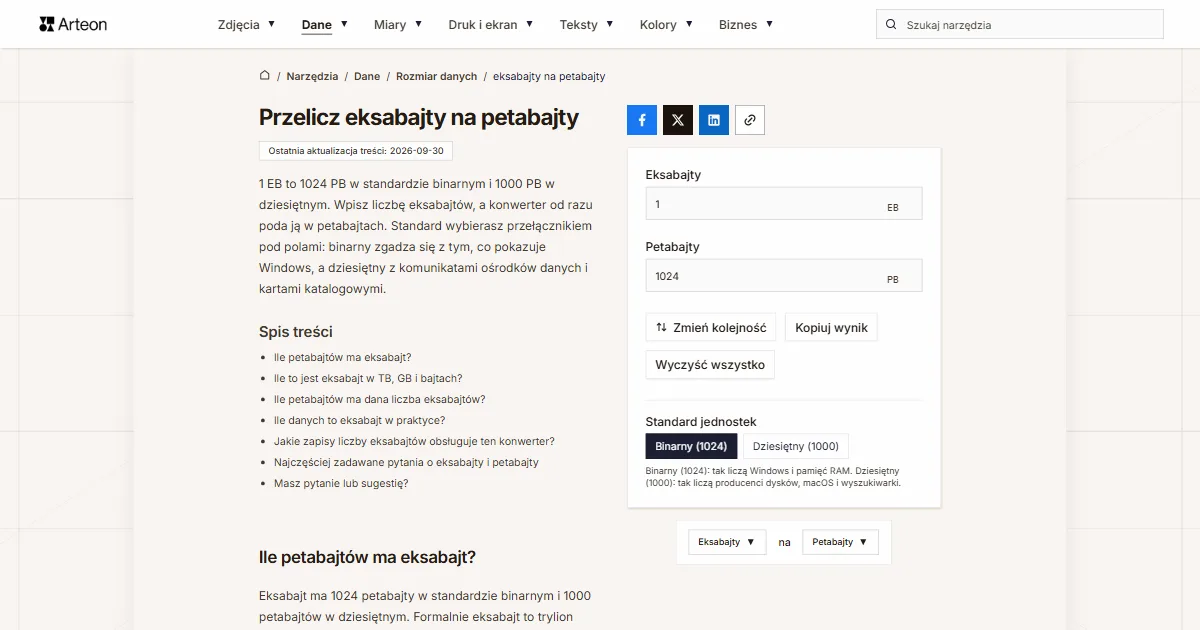Image resolution: width=1200 pixels, height=630 pixels.
Task: Focus the Petabajty input field
Action: coord(784,276)
